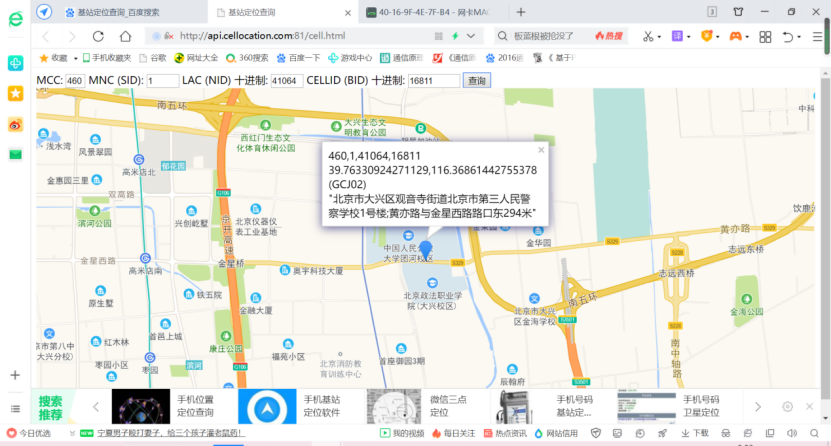Open 手机收藏夹 bookmark
The width and height of the screenshot is (831, 446).
107,58
